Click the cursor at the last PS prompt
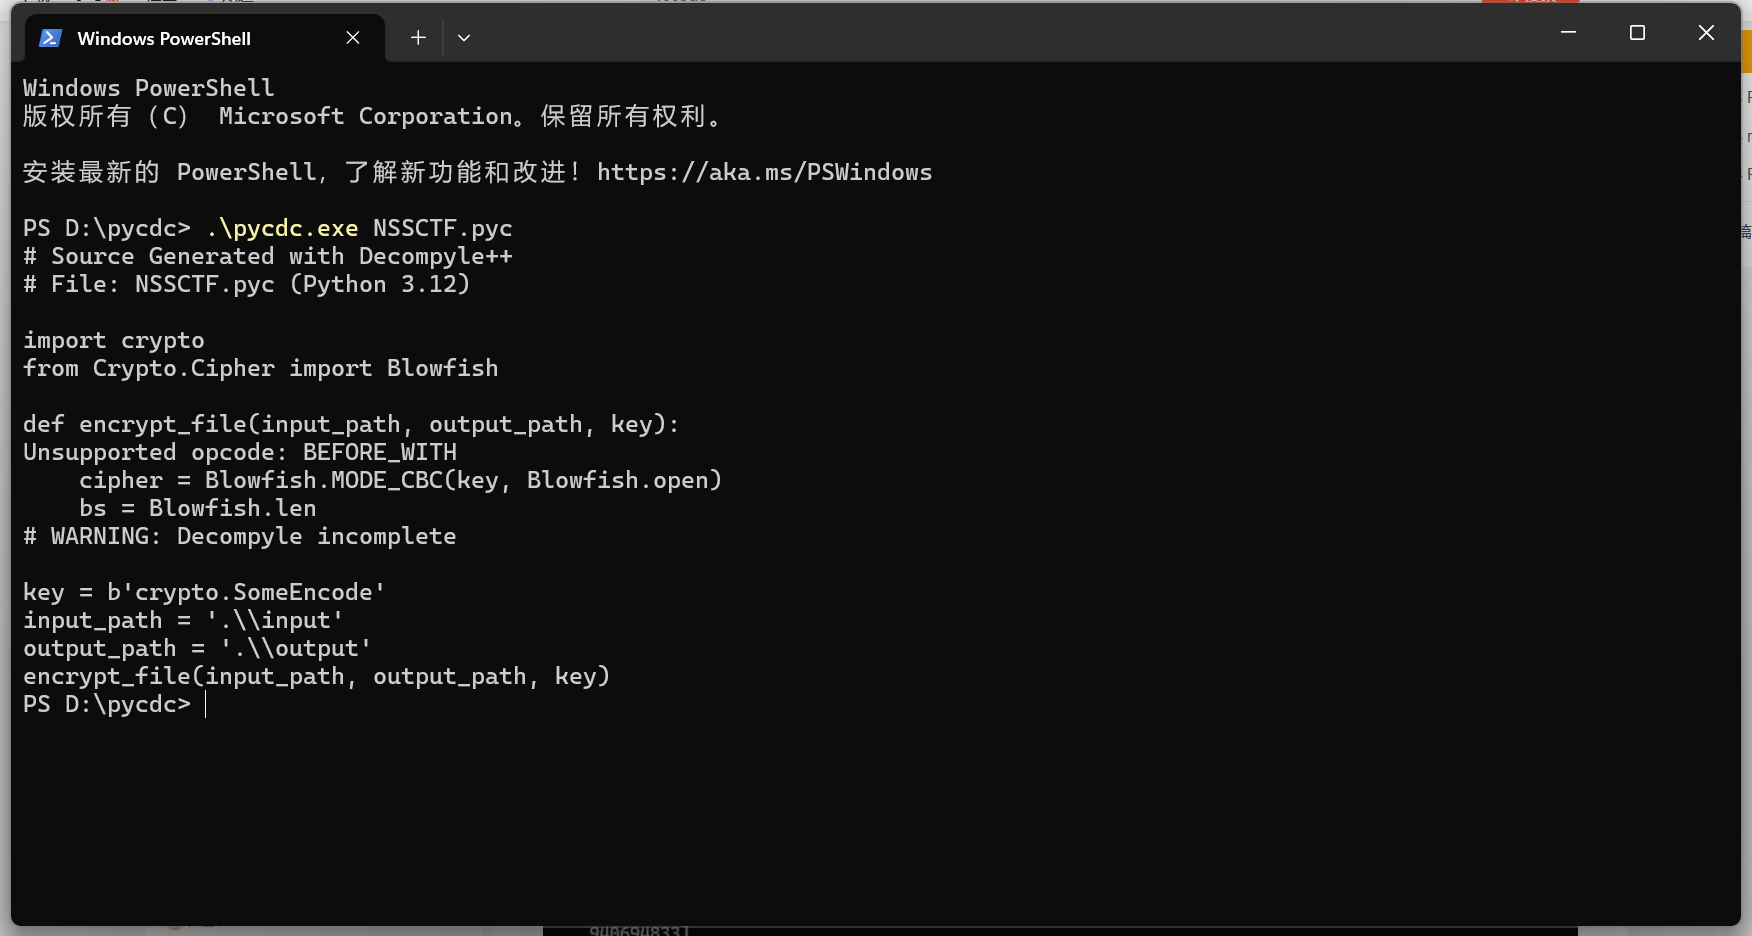The width and height of the screenshot is (1752, 936). [x=206, y=704]
